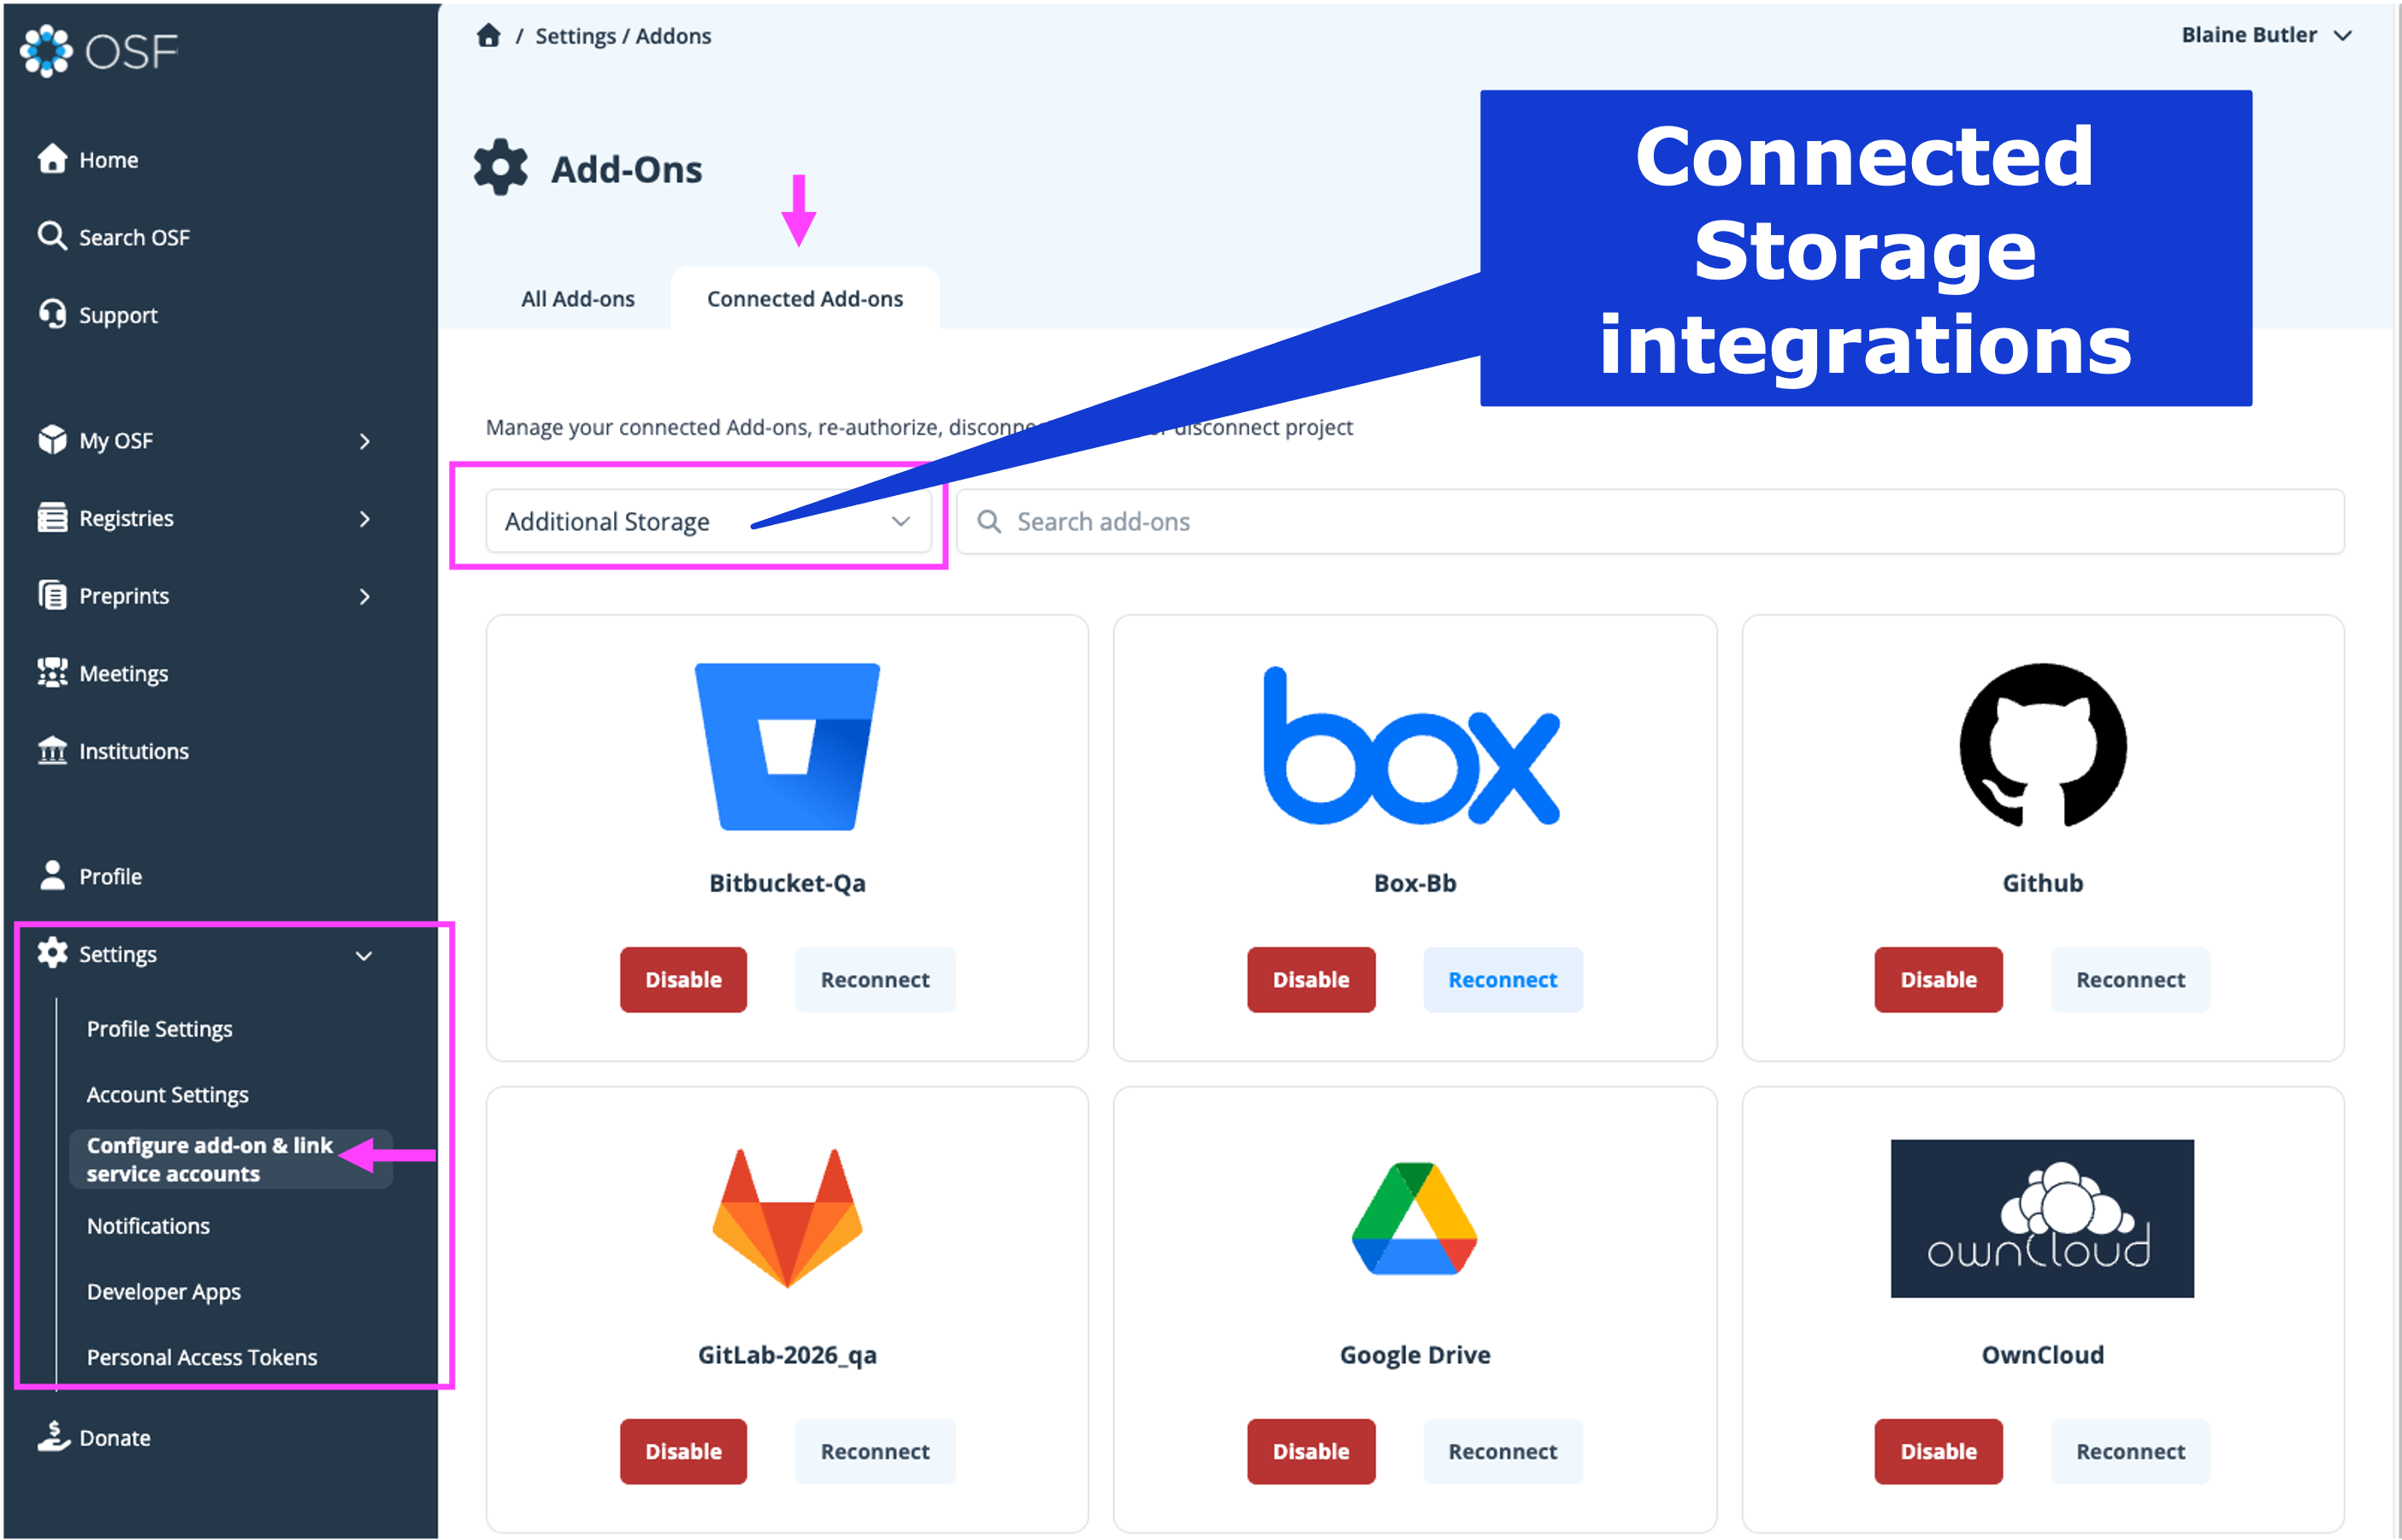
Task: Expand the Registries submenu chevron
Action: click(x=365, y=519)
